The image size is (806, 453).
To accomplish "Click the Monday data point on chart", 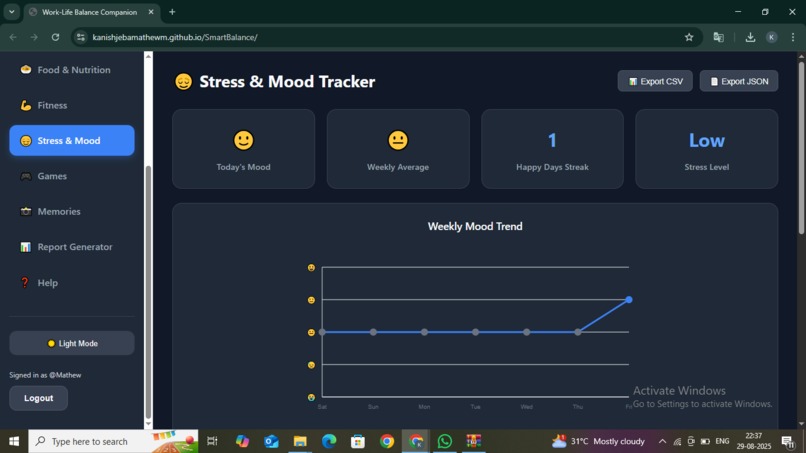I will [424, 332].
